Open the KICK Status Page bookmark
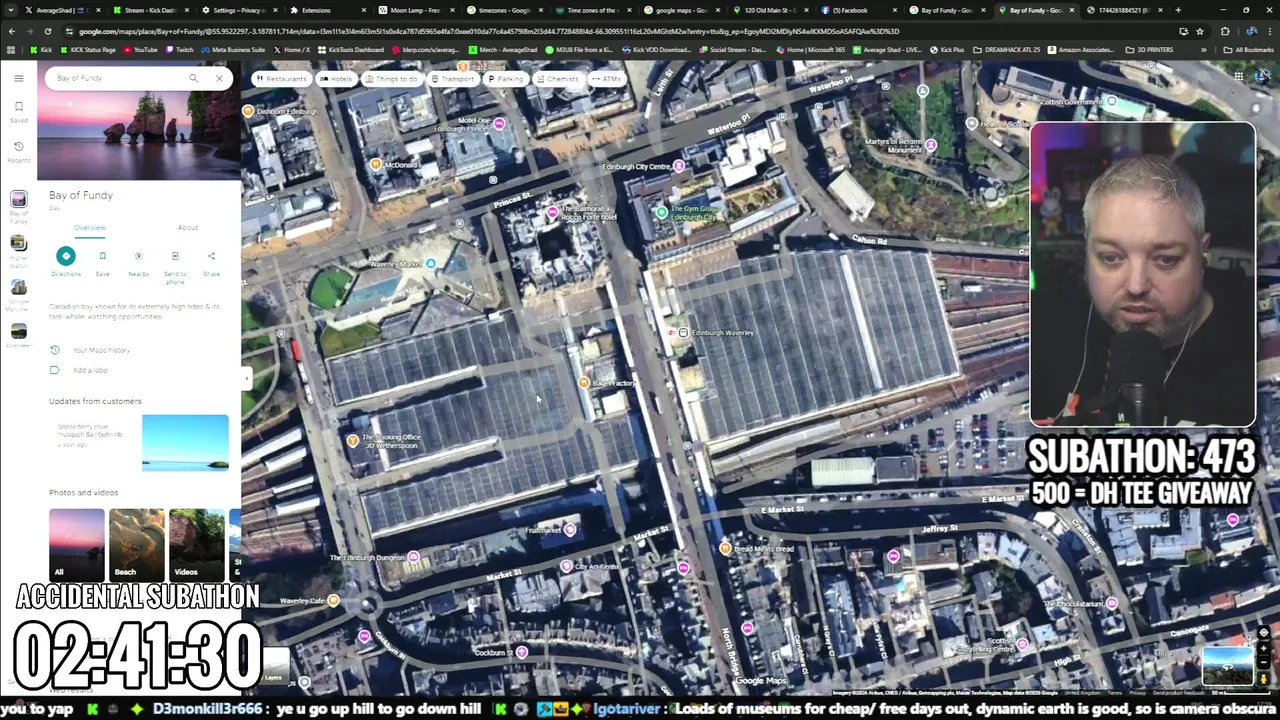 (x=90, y=50)
